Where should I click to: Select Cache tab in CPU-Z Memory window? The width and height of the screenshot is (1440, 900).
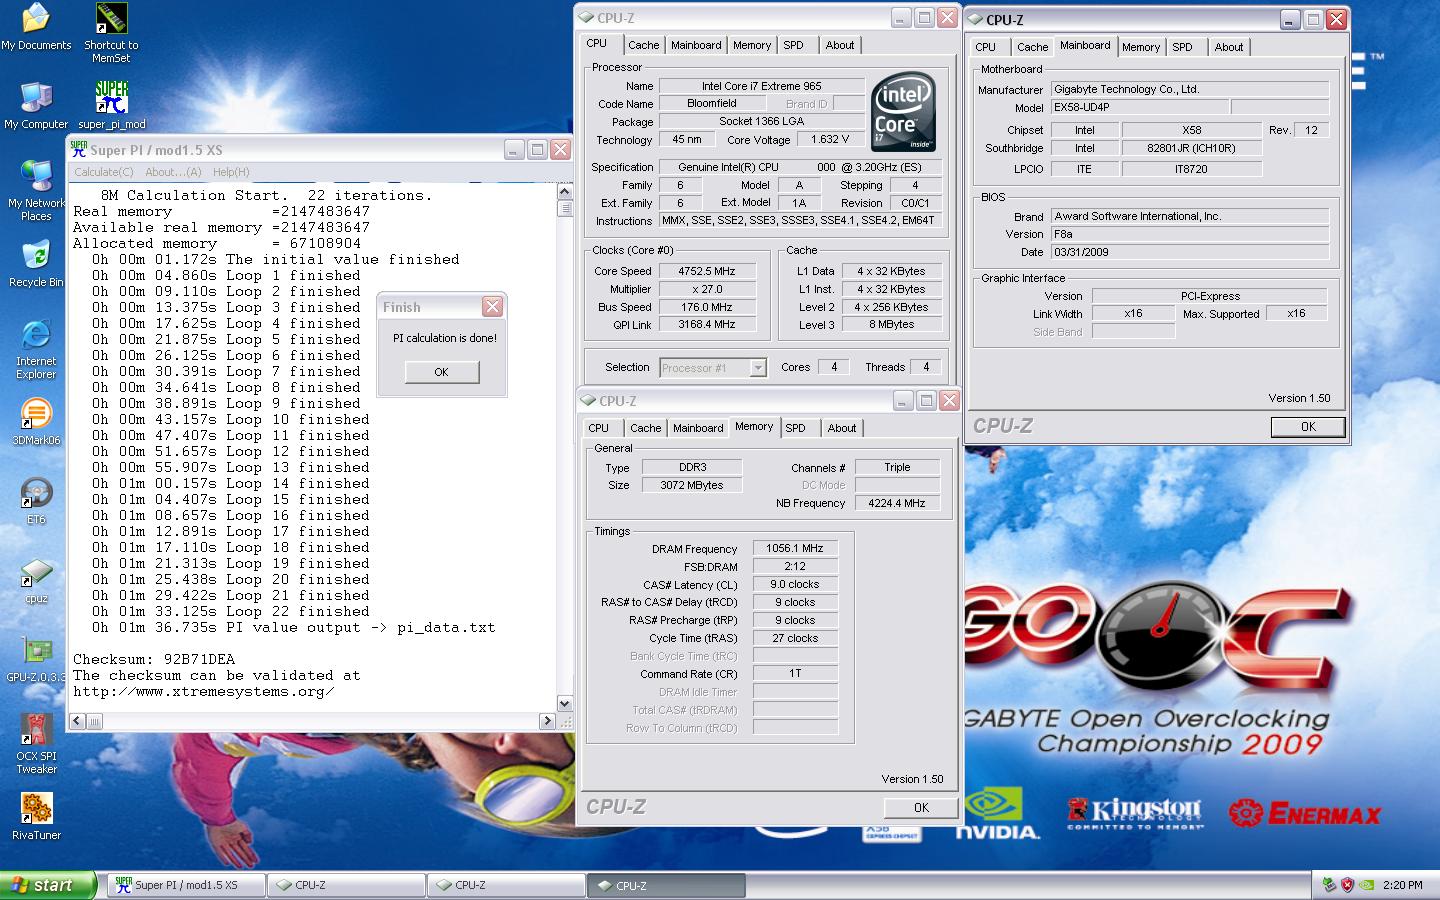(645, 428)
